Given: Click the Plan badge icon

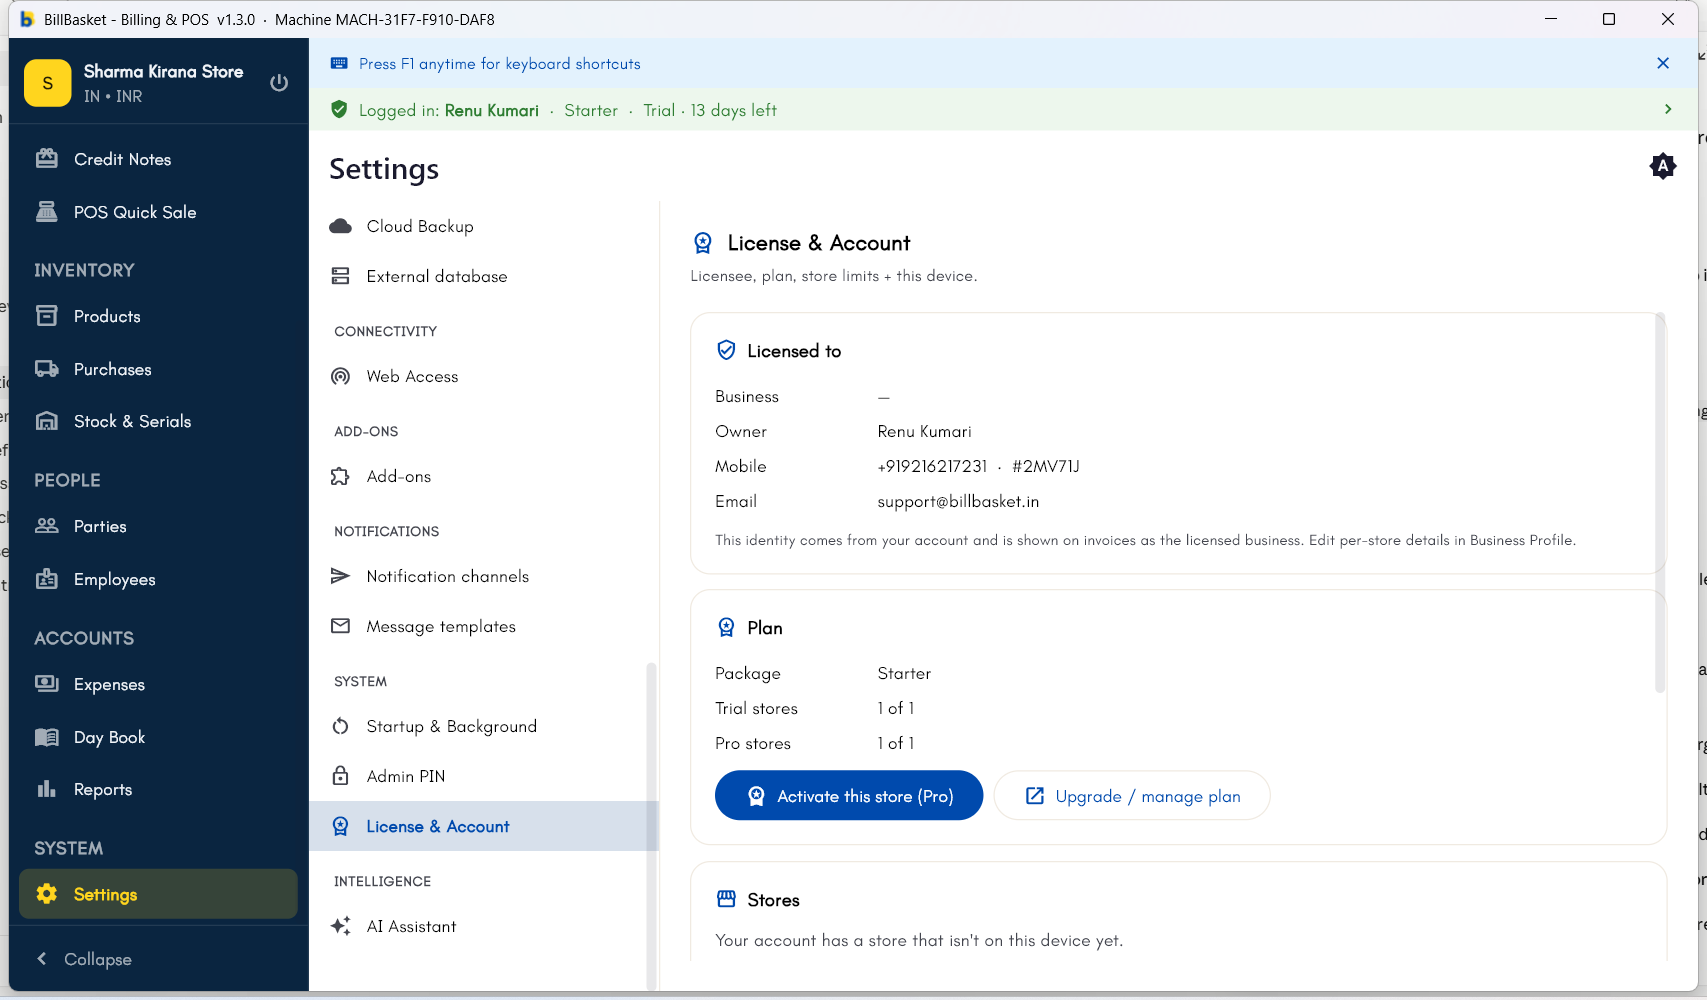Looking at the screenshot, I should click(x=727, y=627).
